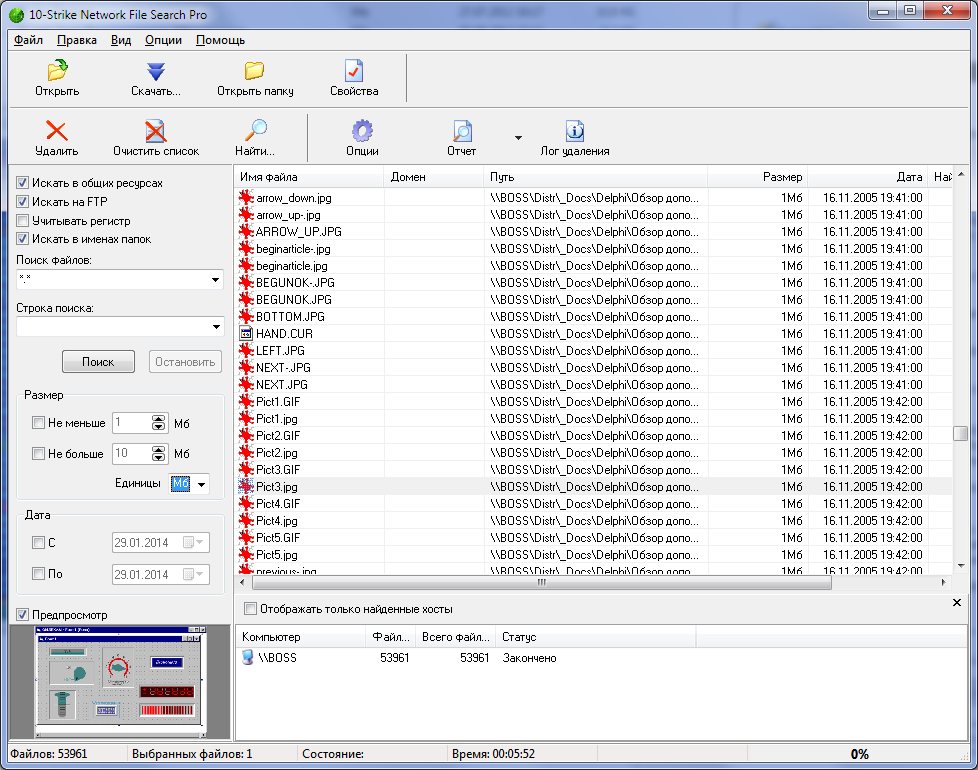
Task: Open Лог удаления info icon
Action: [x=574, y=131]
